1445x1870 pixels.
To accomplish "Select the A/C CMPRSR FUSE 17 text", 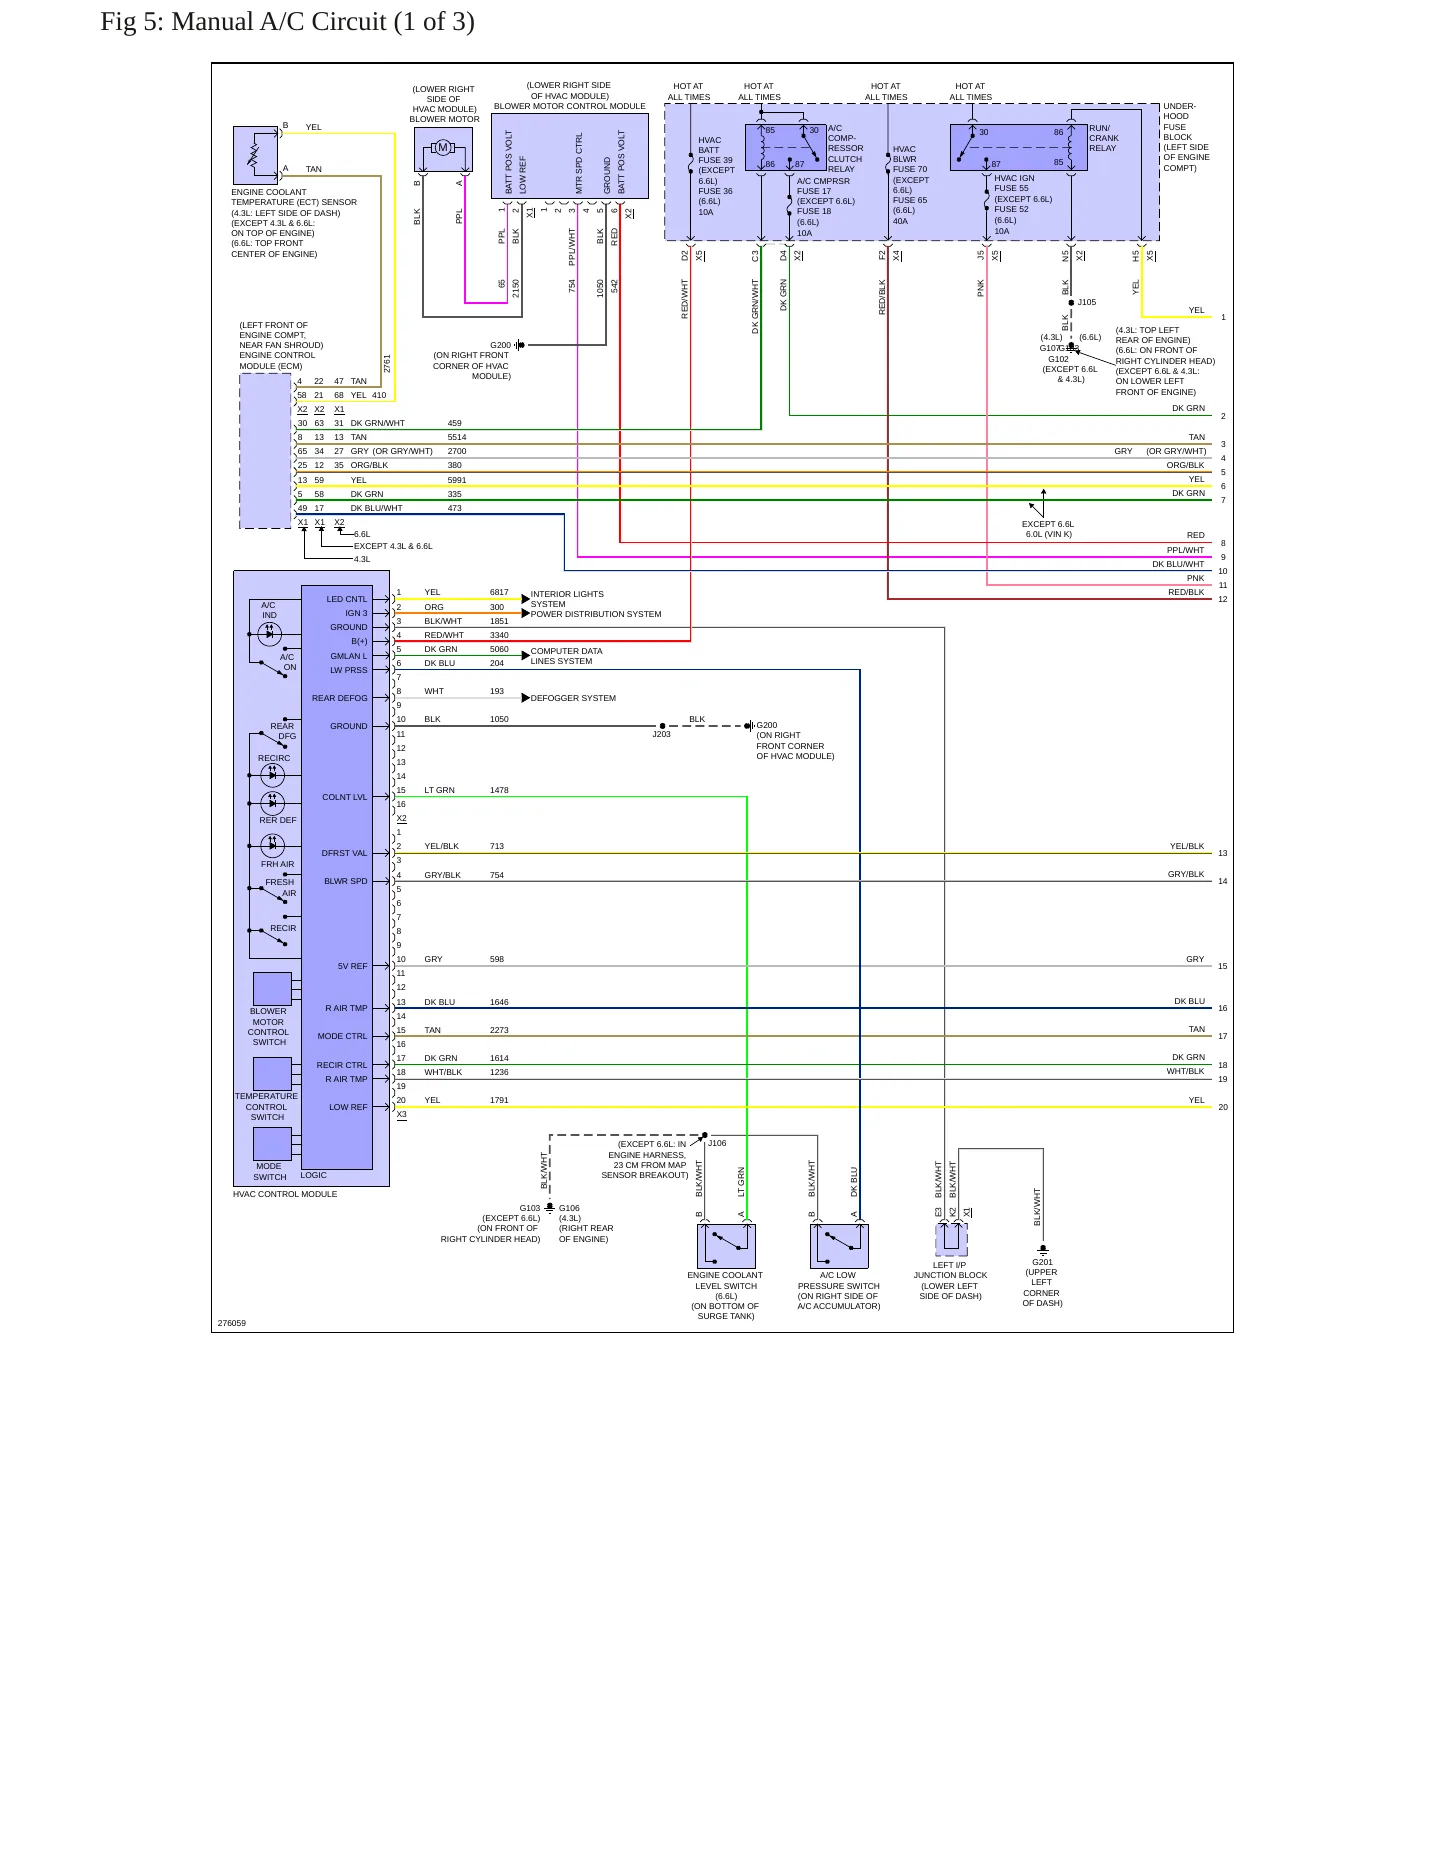I will [x=823, y=186].
